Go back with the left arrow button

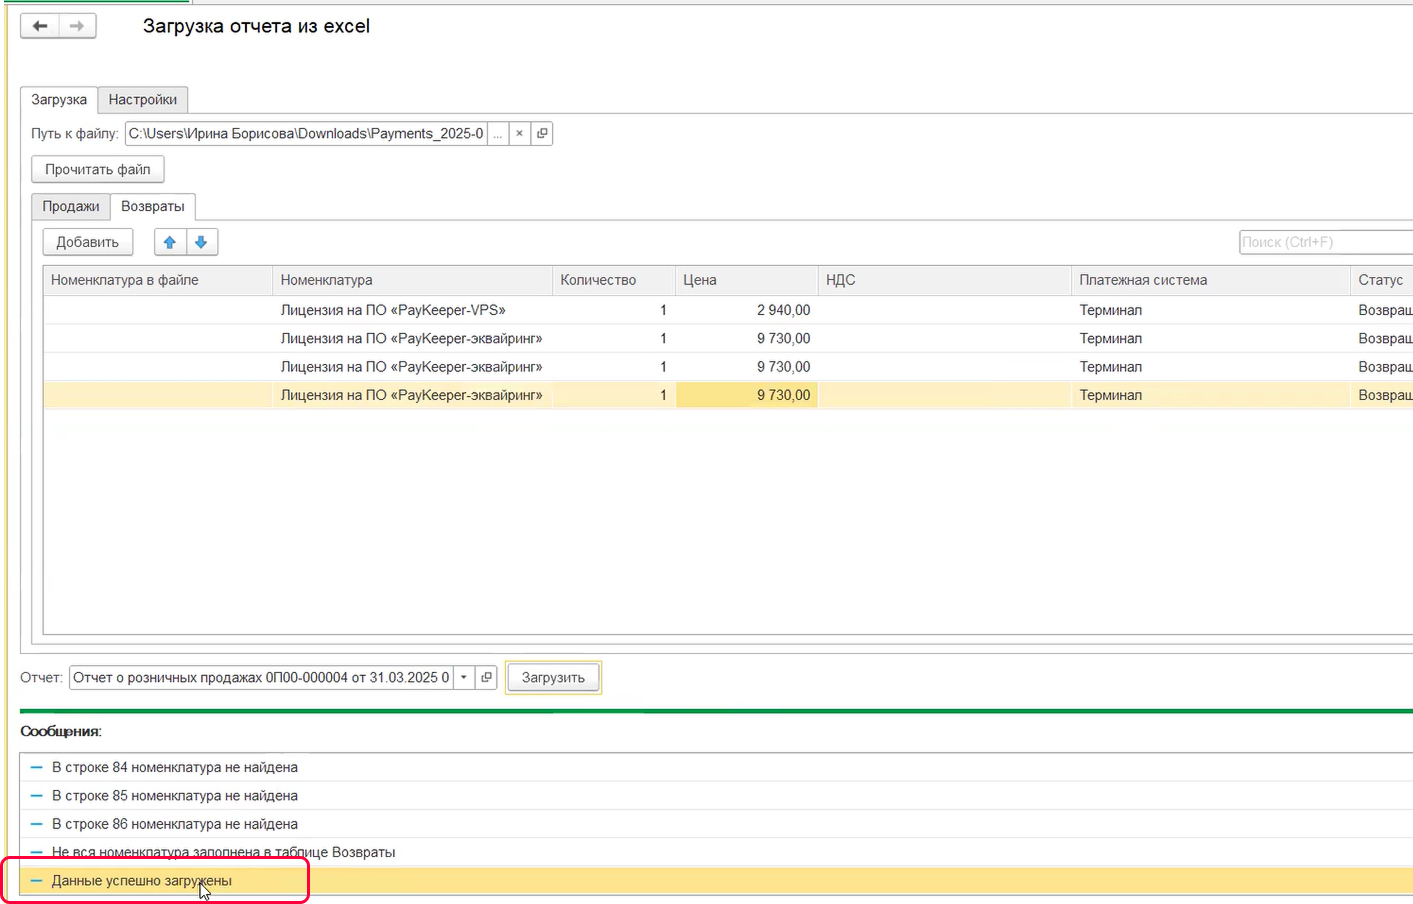(40, 26)
